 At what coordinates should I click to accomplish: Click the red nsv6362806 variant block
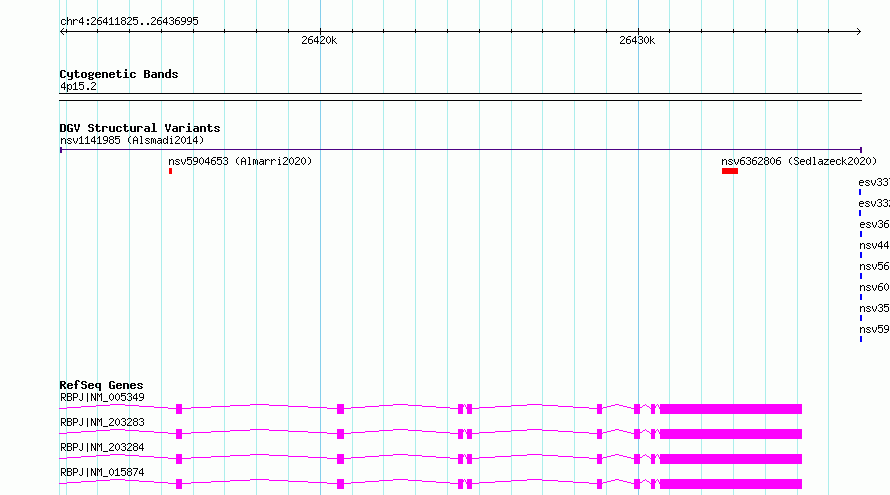coord(730,171)
